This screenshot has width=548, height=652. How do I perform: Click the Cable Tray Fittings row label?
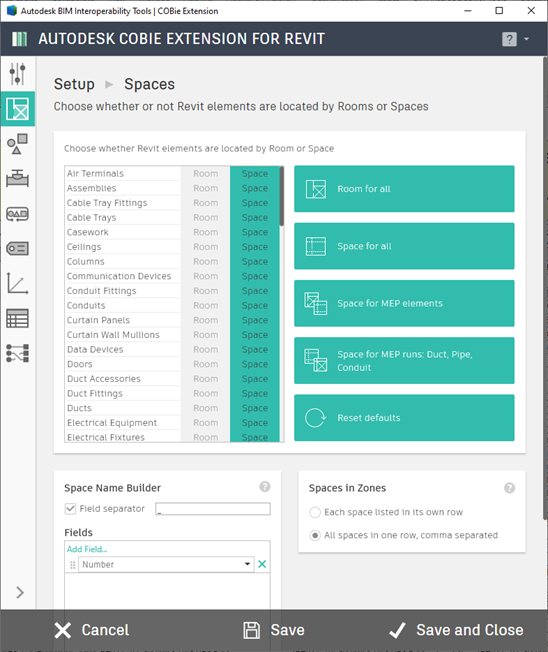(107, 203)
